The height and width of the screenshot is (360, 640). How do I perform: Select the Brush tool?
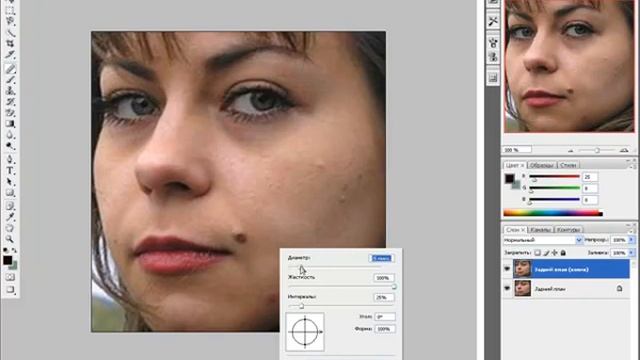click(x=10, y=80)
